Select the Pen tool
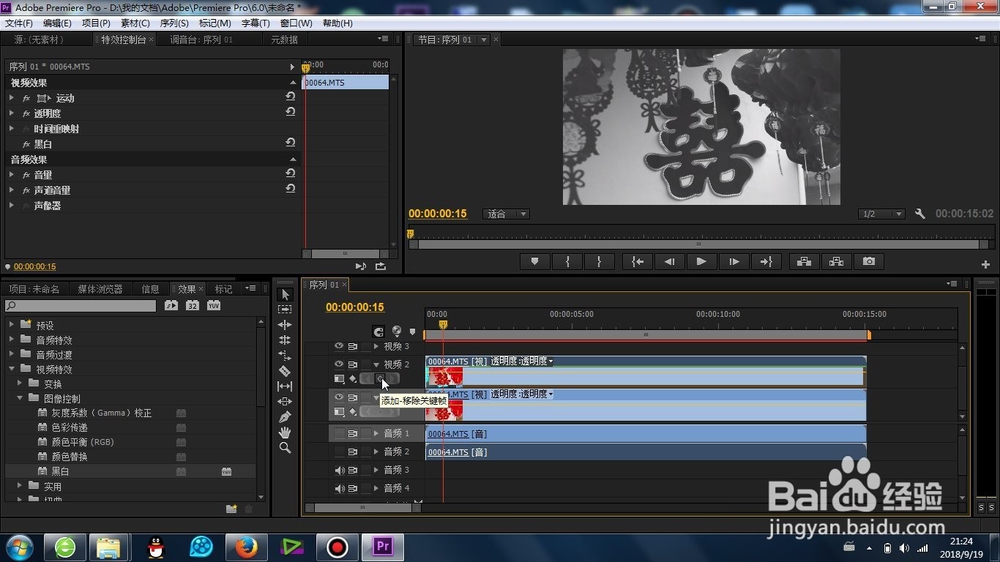 point(285,417)
